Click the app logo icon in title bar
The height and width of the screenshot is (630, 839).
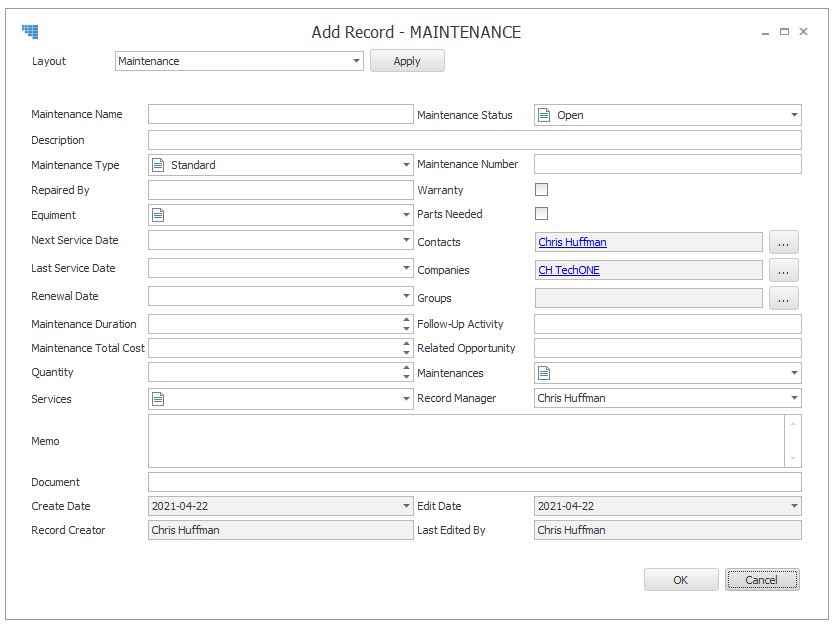(30, 32)
